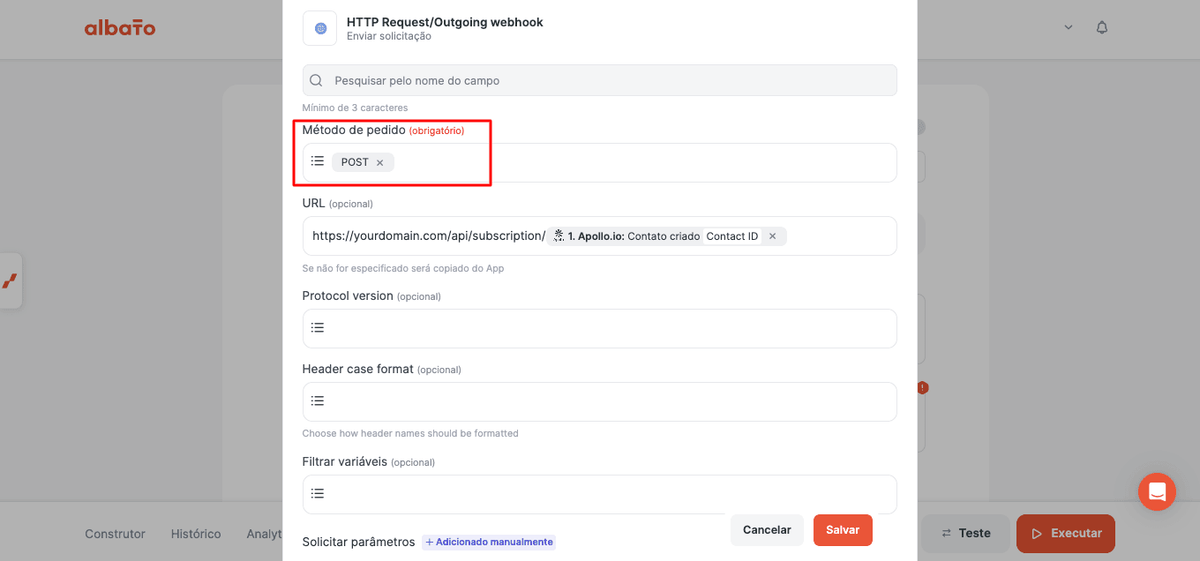
Task: Open the notifications bell
Action: pyautogui.click(x=1102, y=27)
